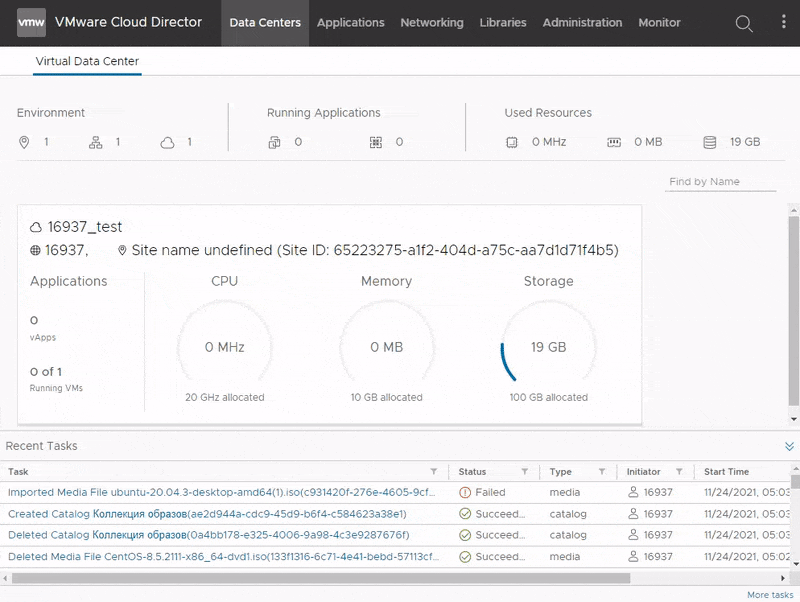Click Succeeded checkmark for Created Catalog task
This screenshot has width=800, height=602.
click(465, 514)
